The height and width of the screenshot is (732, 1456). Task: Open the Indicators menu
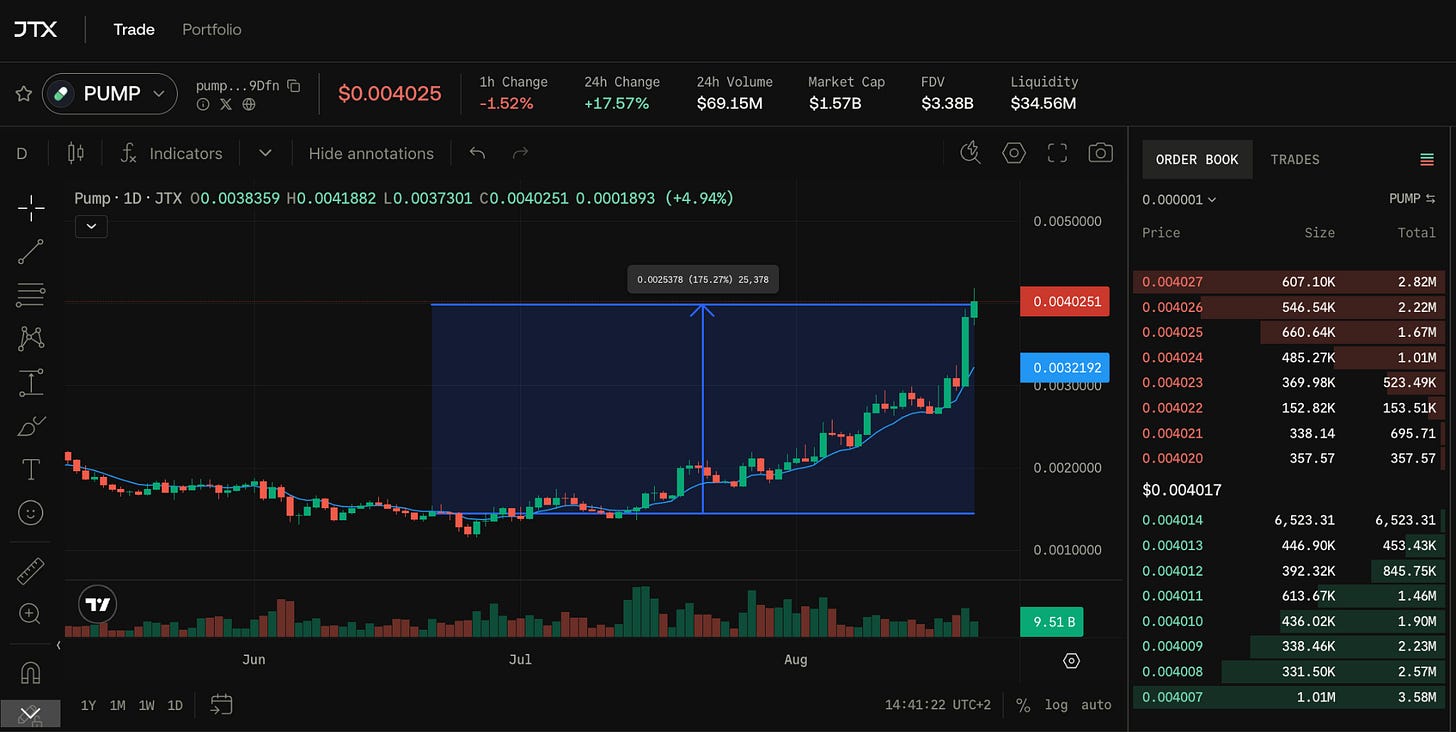pyautogui.click(x=171, y=153)
